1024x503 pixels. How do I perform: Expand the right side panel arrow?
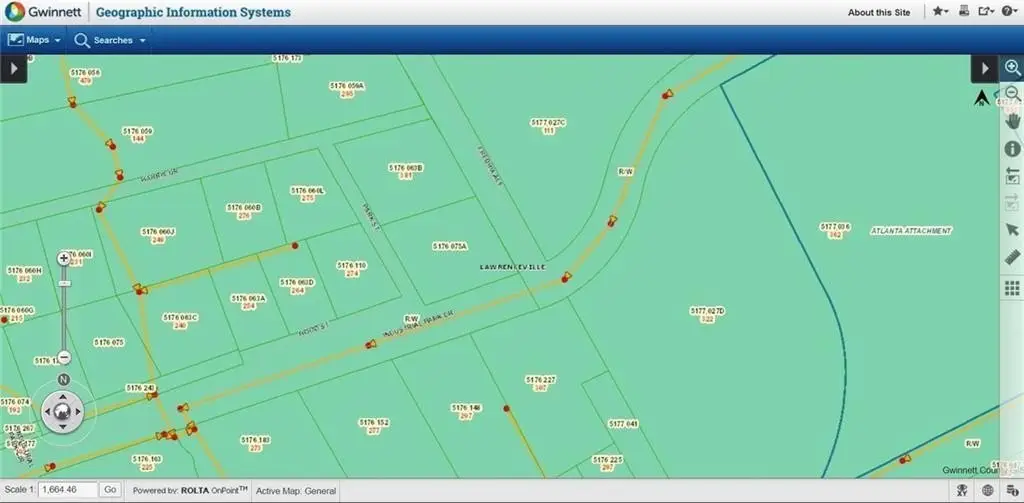[985, 69]
